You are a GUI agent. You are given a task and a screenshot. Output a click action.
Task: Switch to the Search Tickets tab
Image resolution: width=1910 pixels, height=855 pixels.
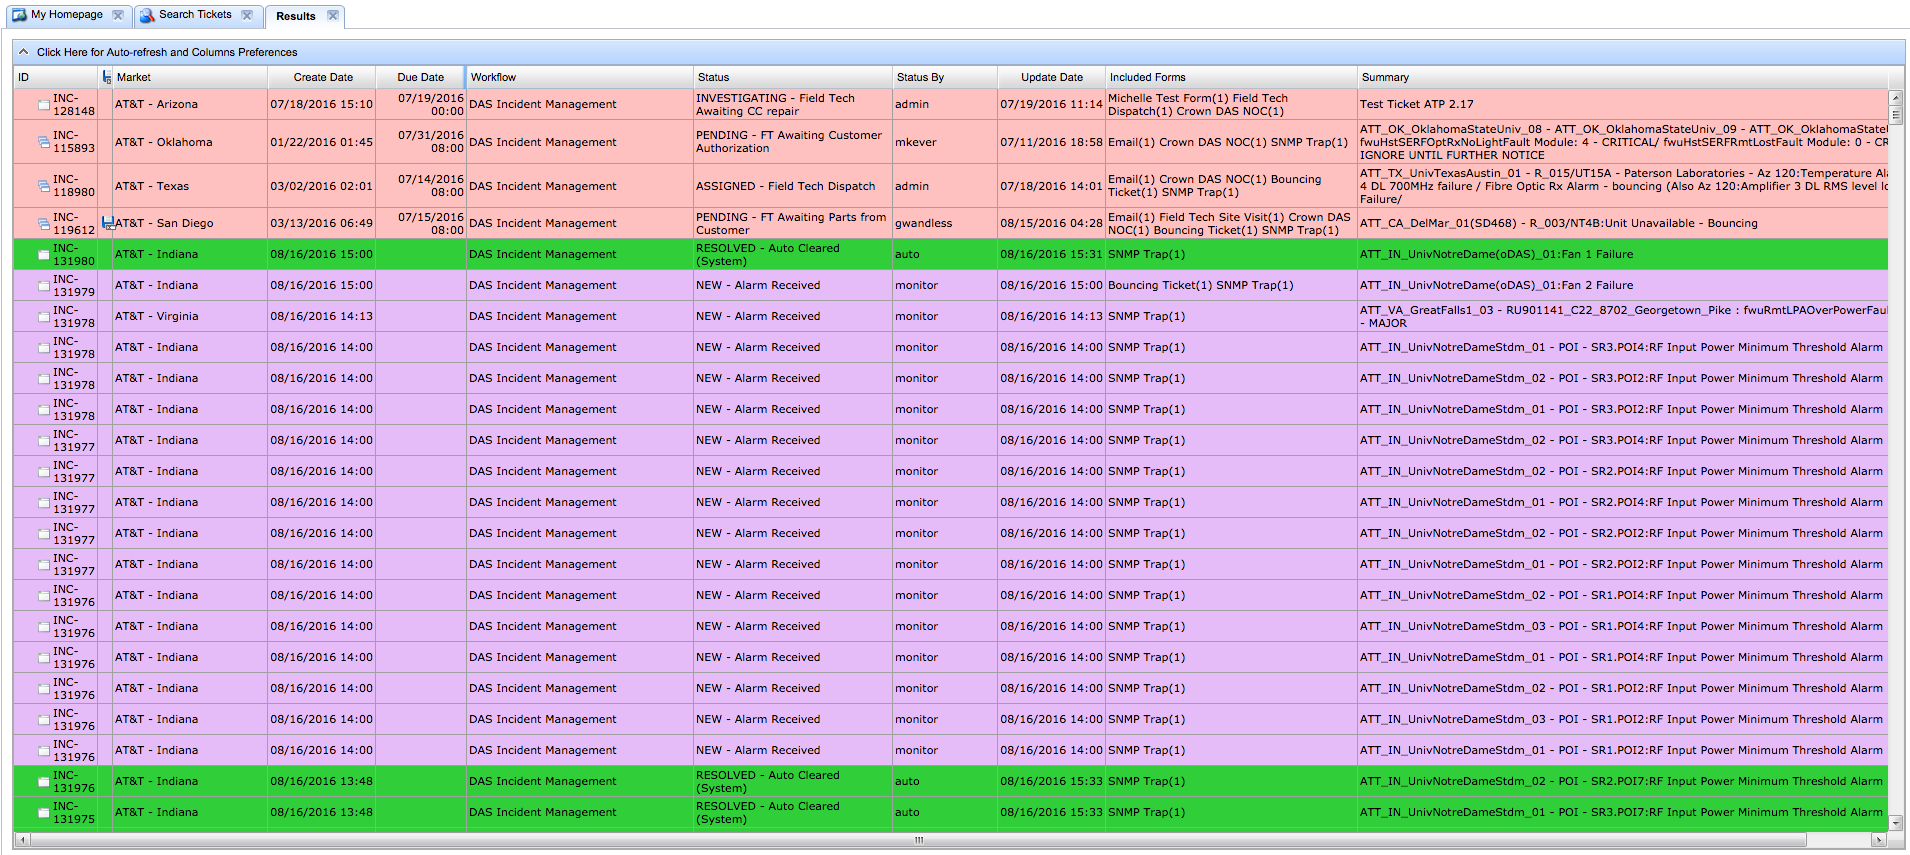195,15
